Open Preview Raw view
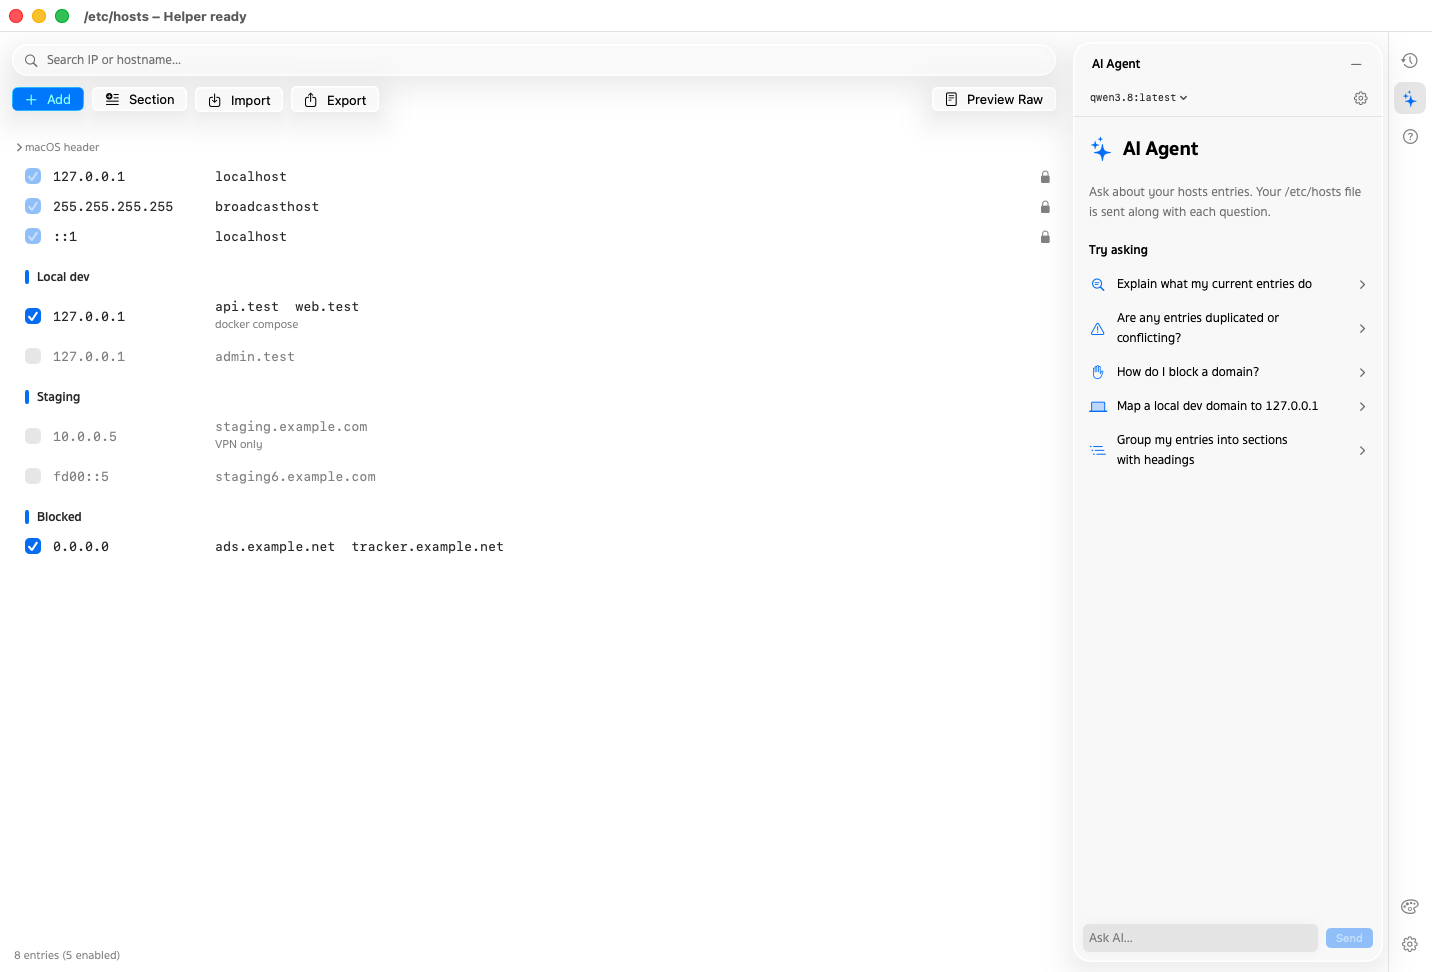The image size is (1432, 972). pyautogui.click(x=994, y=100)
